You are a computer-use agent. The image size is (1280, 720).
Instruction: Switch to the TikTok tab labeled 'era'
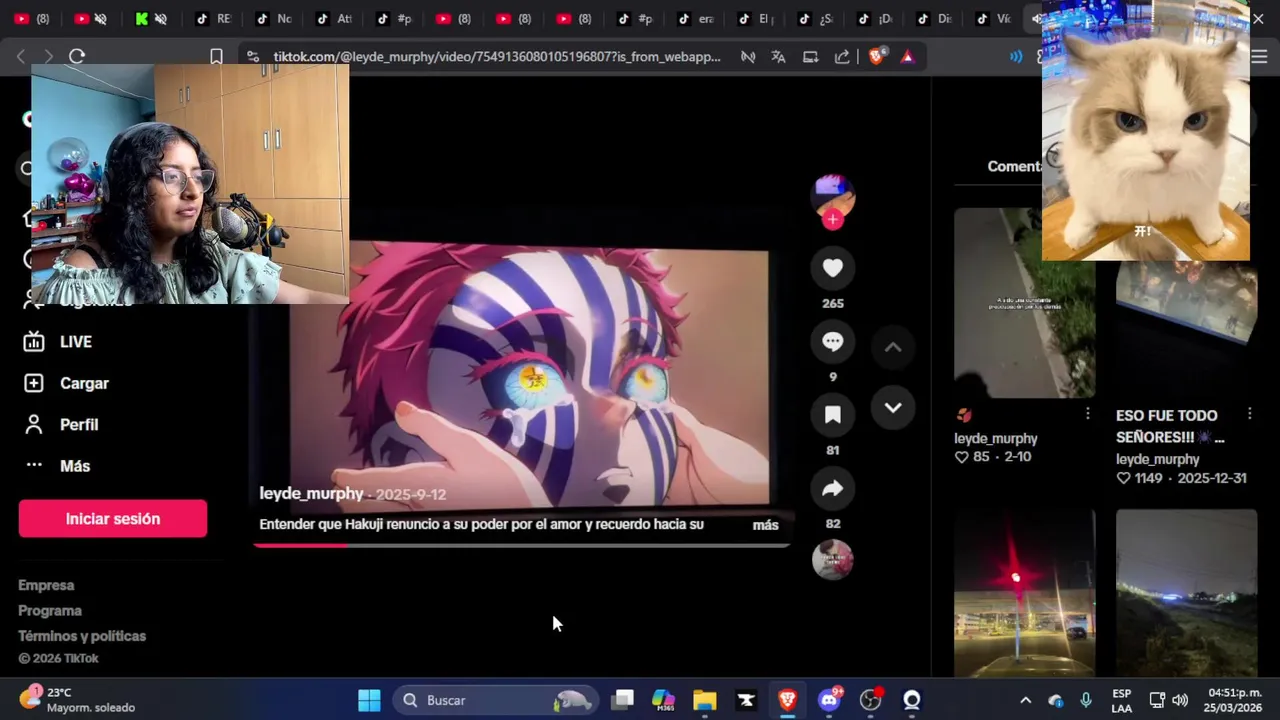coord(694,18)
